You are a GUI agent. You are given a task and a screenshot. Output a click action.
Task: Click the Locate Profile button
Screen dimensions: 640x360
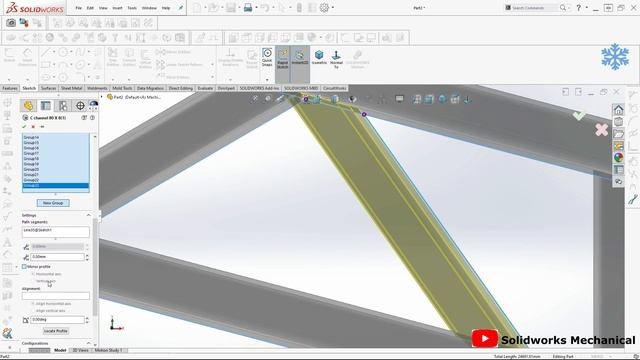pos(56,331)
